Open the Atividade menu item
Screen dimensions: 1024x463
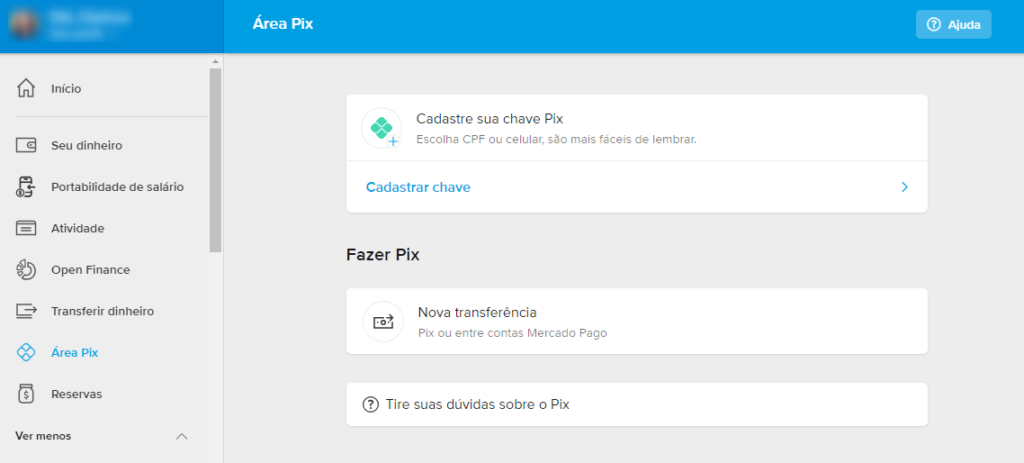point(78,228)
